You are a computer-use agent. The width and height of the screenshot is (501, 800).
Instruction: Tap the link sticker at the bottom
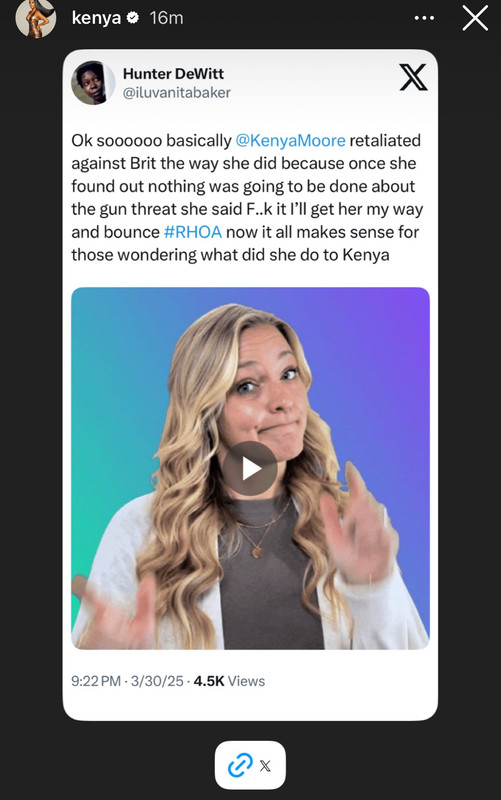coord(250,765)
